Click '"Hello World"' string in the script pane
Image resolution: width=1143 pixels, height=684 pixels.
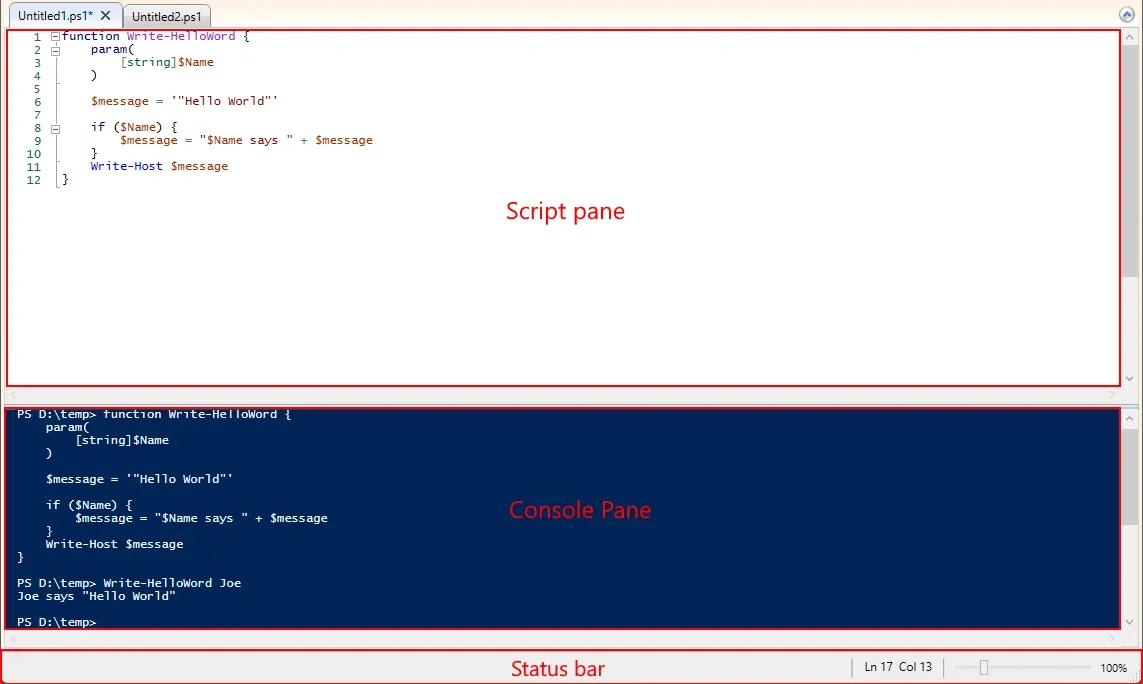[x=224, y=101]
